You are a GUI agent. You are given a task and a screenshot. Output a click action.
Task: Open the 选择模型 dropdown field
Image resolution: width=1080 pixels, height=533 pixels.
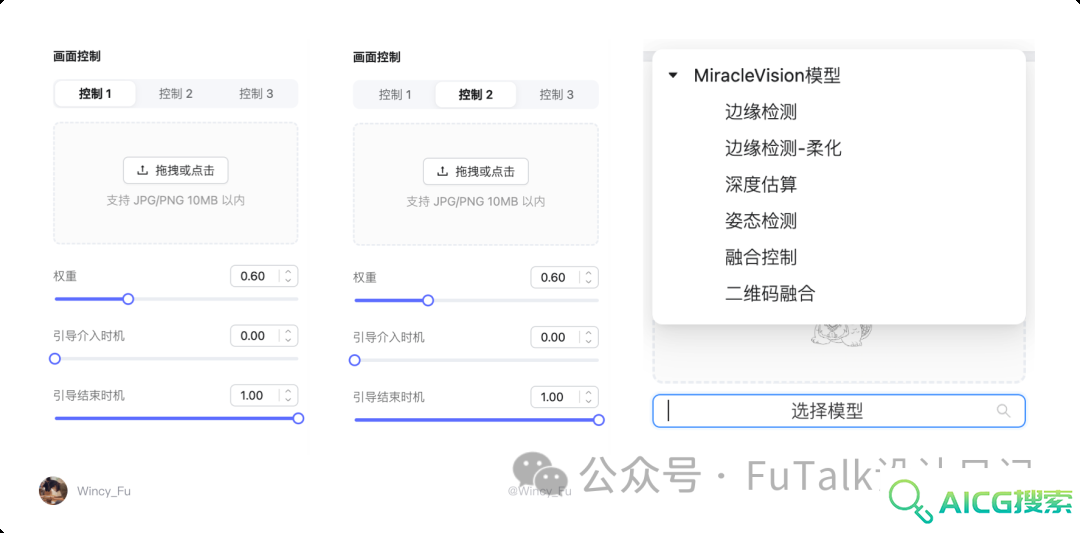(x=839, y=411)
